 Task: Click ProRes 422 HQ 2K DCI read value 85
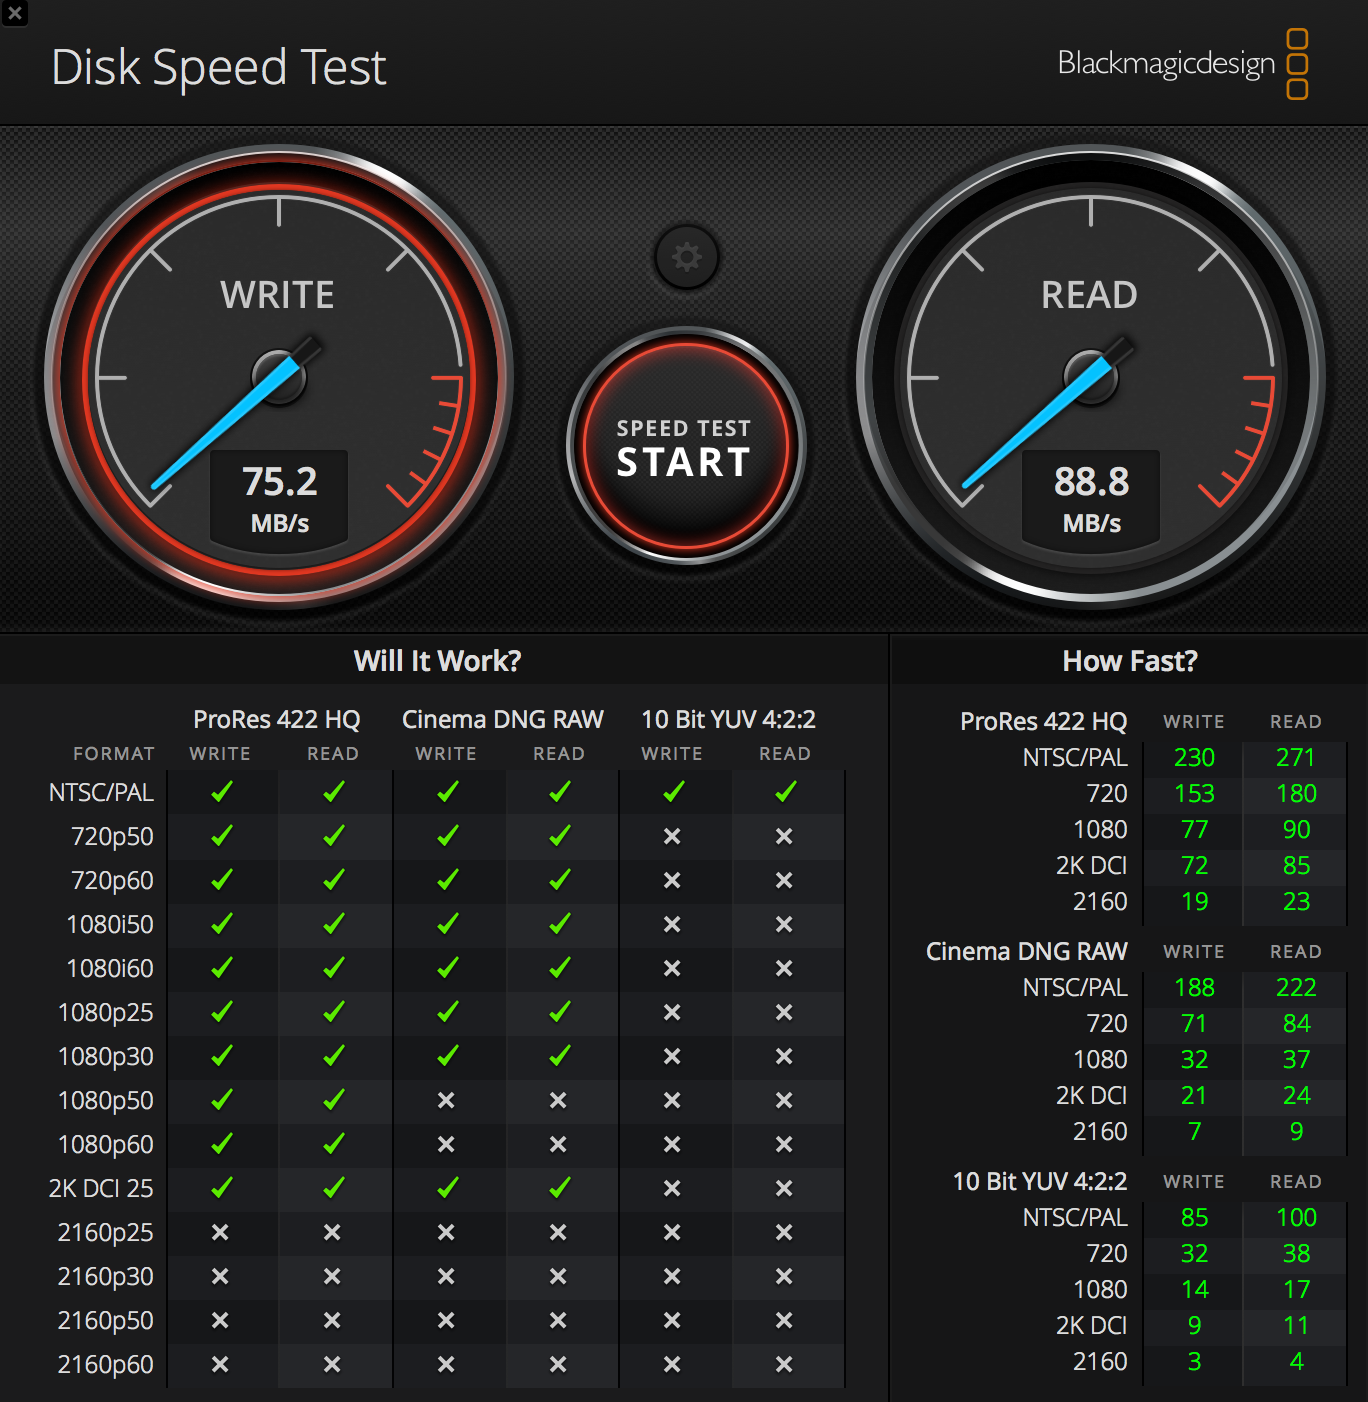(1297, 866)
